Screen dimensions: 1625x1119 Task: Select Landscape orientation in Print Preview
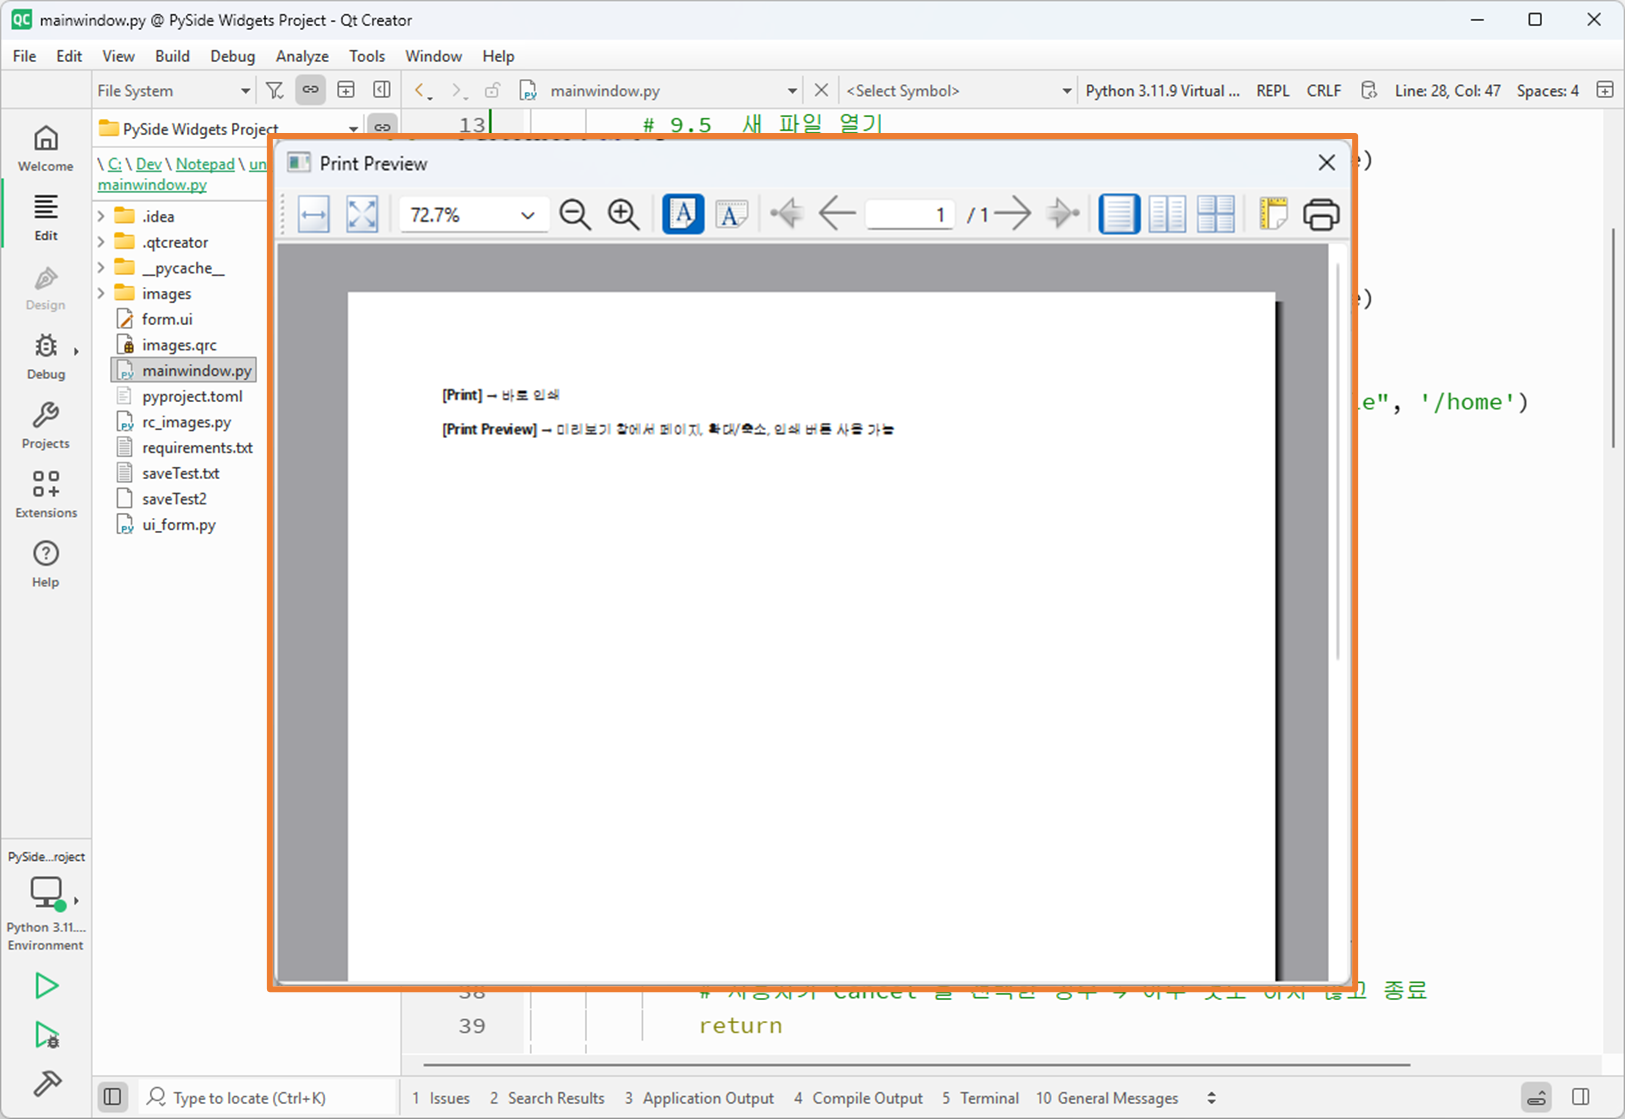point(732,214)
